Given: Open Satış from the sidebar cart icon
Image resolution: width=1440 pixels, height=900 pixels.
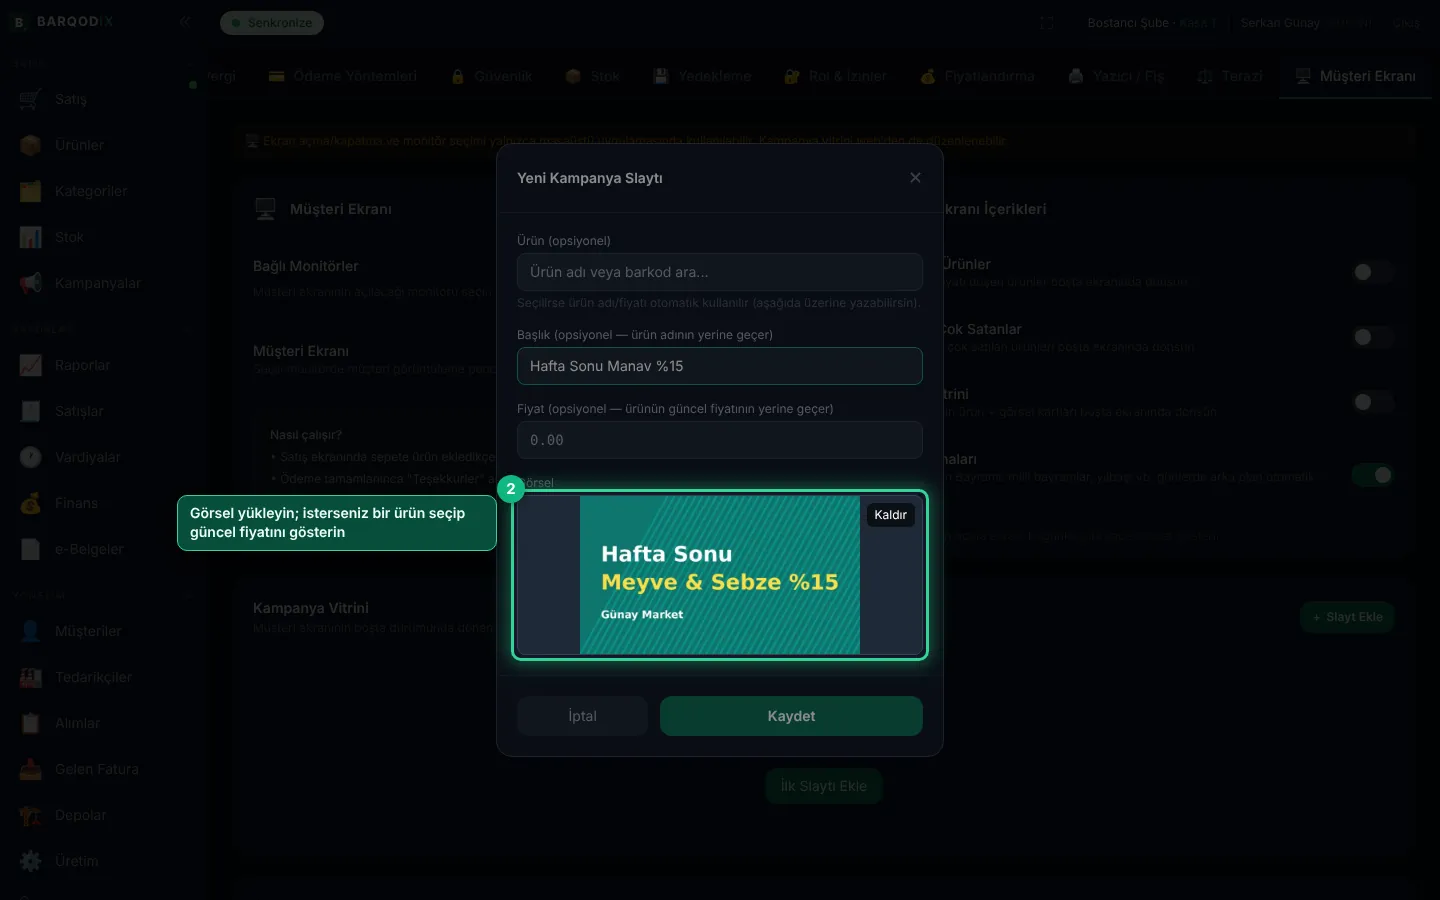Looking at the screenshot, I should (x=31, y=99).
